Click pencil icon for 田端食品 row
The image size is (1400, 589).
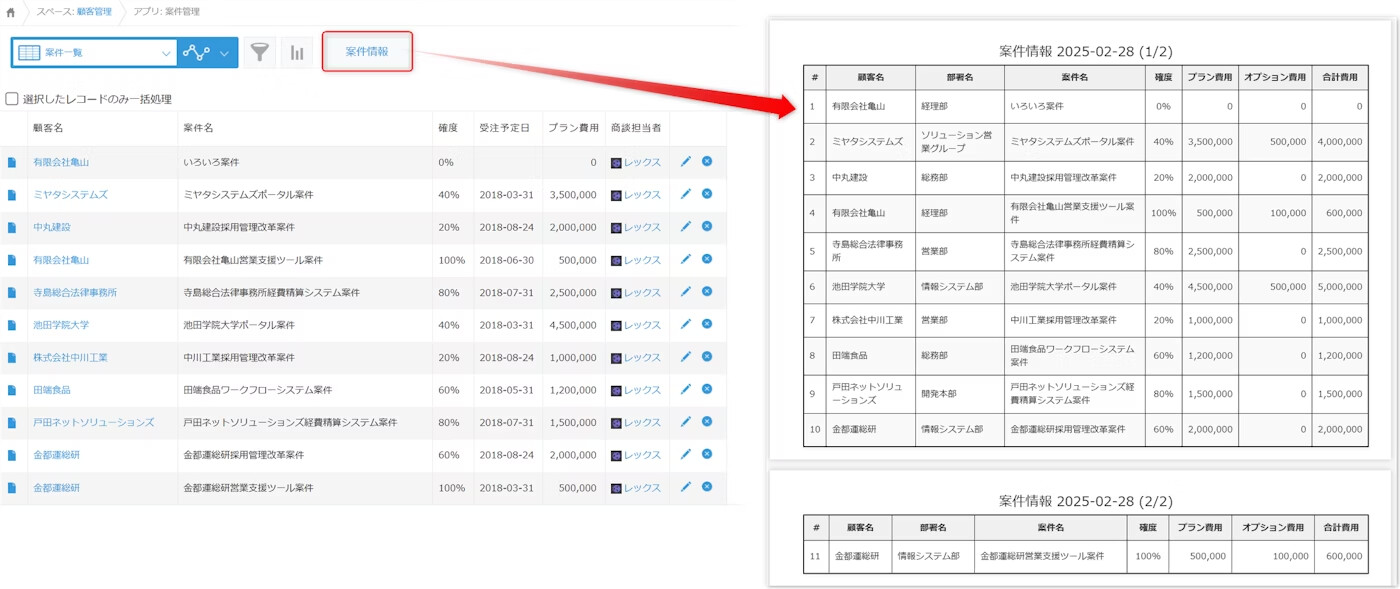coord(685,389)
